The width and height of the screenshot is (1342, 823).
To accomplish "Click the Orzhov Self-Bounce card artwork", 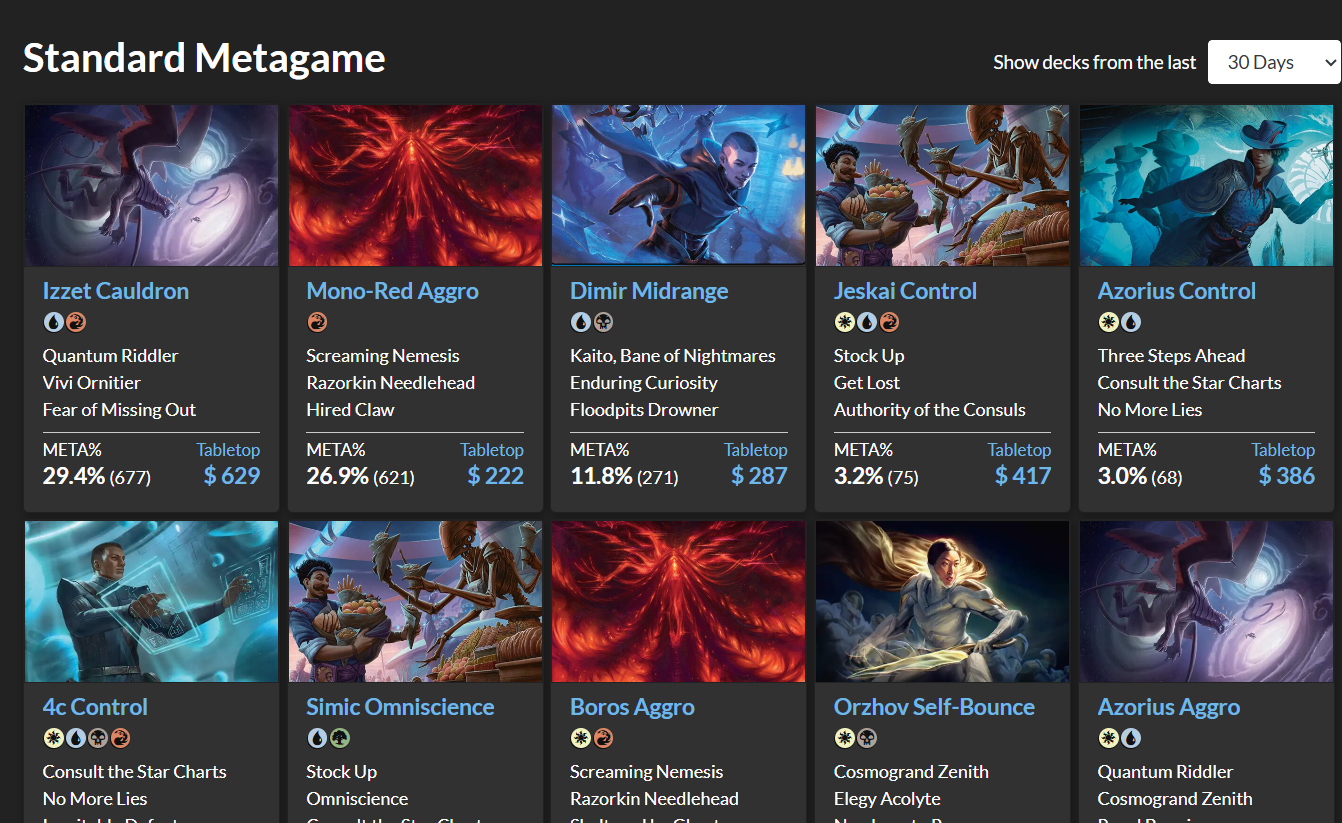I will tap(942, 601).
